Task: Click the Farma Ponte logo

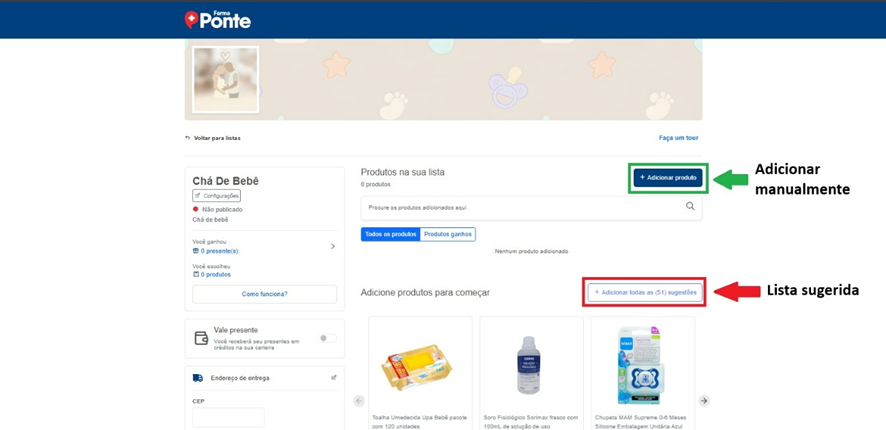Action: (x=218, y=19)
